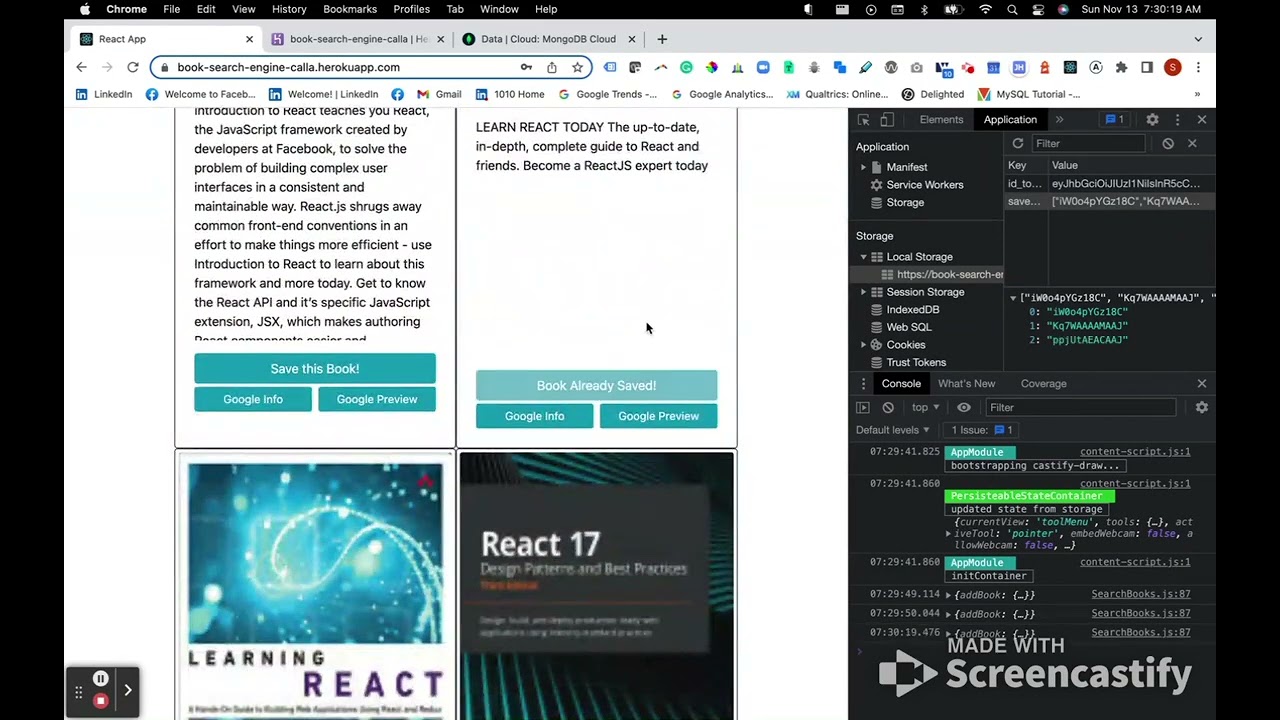Click the share icon in the address bar
1280x720 pixels.
[x=551, y=67]
